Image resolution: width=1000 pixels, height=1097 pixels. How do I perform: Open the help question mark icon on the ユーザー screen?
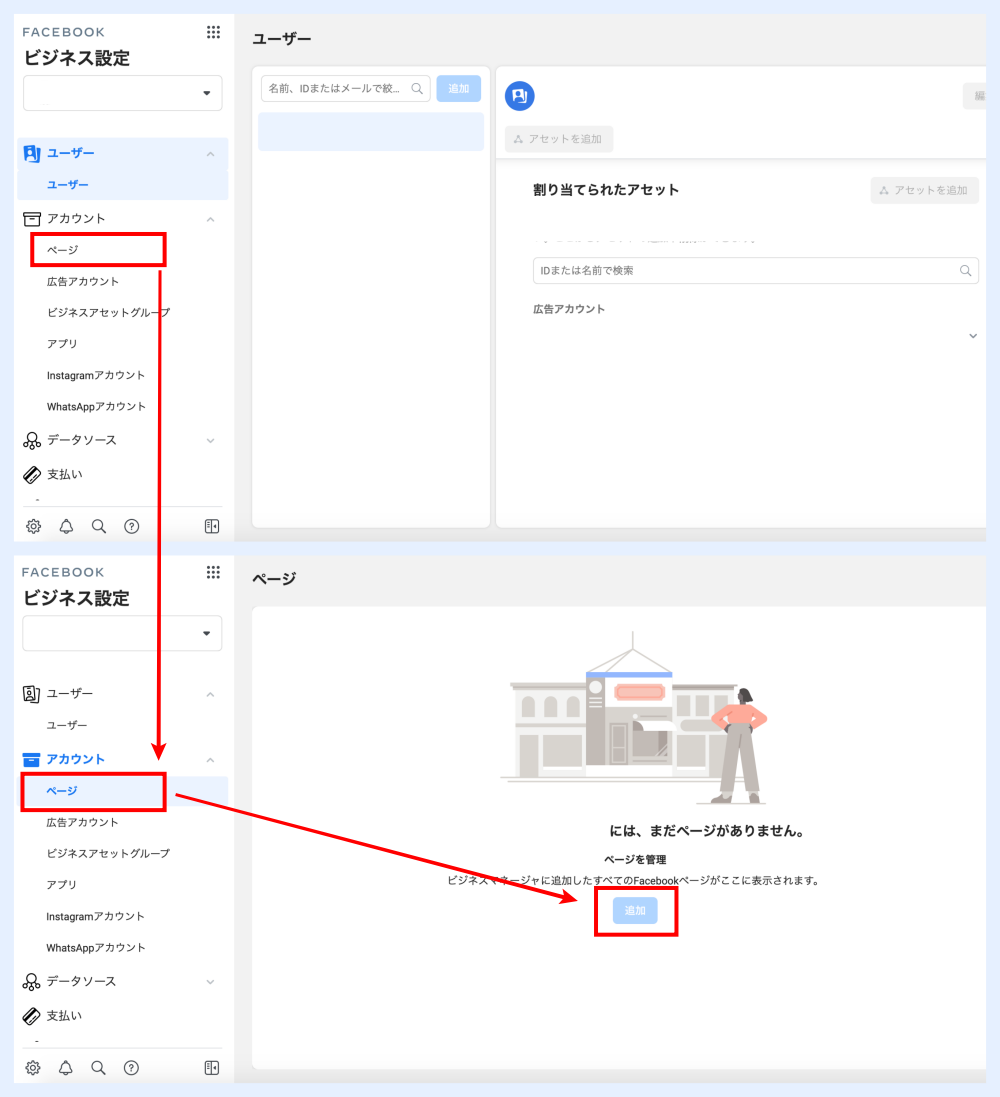point(131,527)
